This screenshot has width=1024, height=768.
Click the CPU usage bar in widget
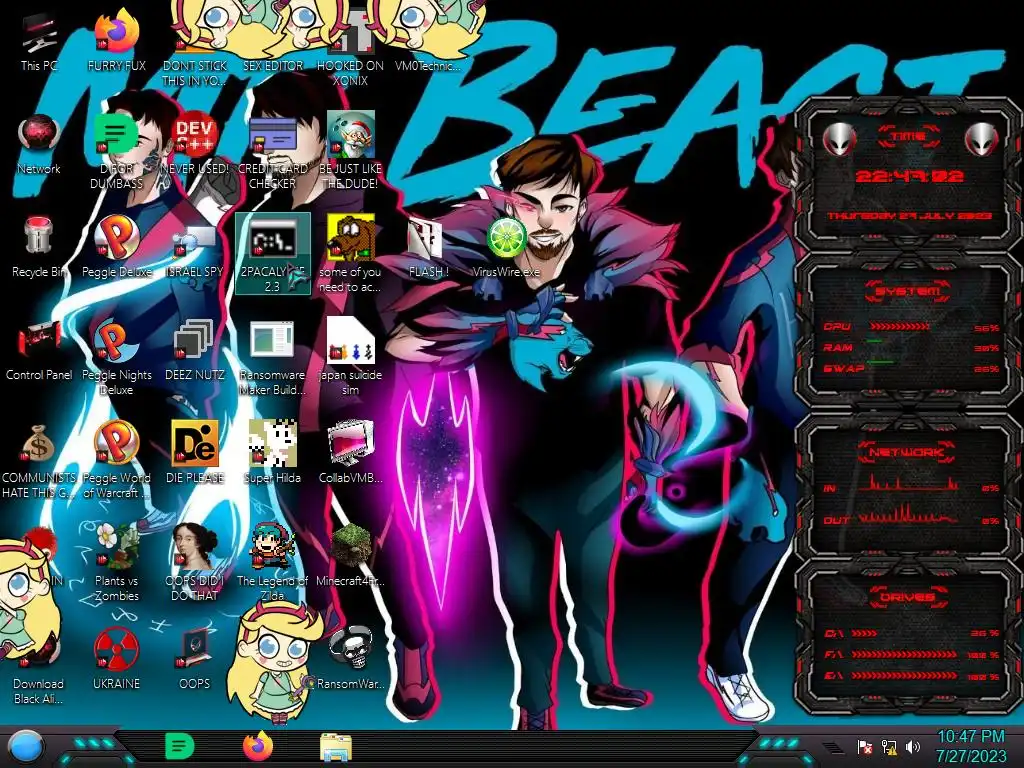point(899,326)
